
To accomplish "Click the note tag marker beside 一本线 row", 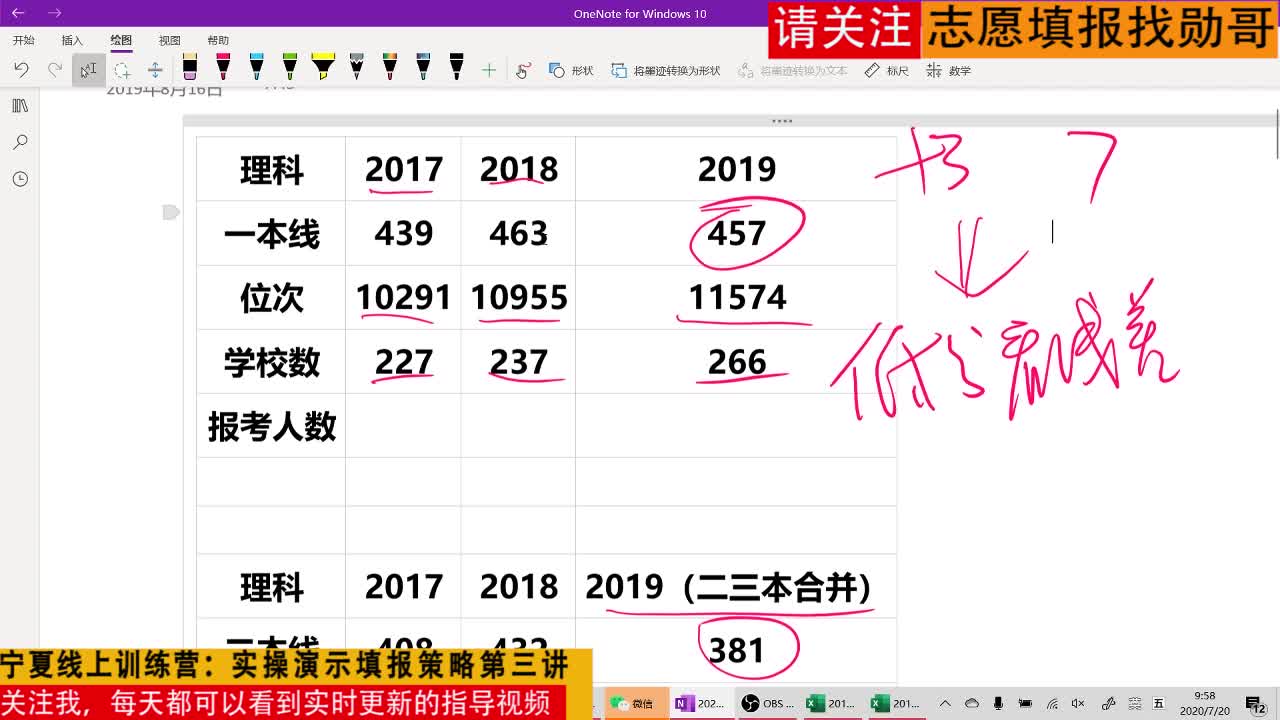I will [170, 212].
